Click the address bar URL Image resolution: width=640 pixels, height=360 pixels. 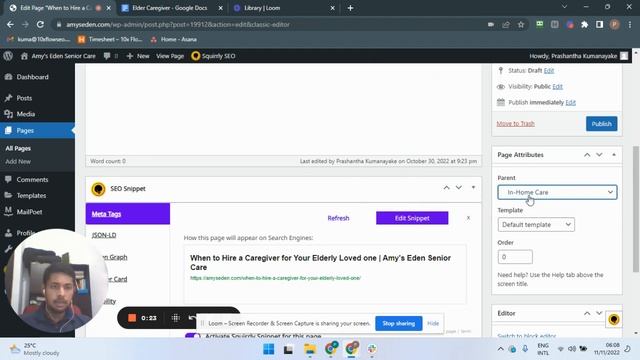click(x=178, y=24)
